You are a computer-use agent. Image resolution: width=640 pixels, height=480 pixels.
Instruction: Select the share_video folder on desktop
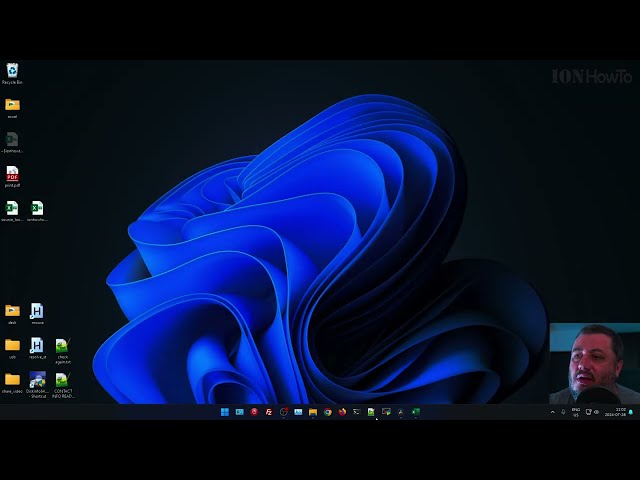tap(12, 382)
